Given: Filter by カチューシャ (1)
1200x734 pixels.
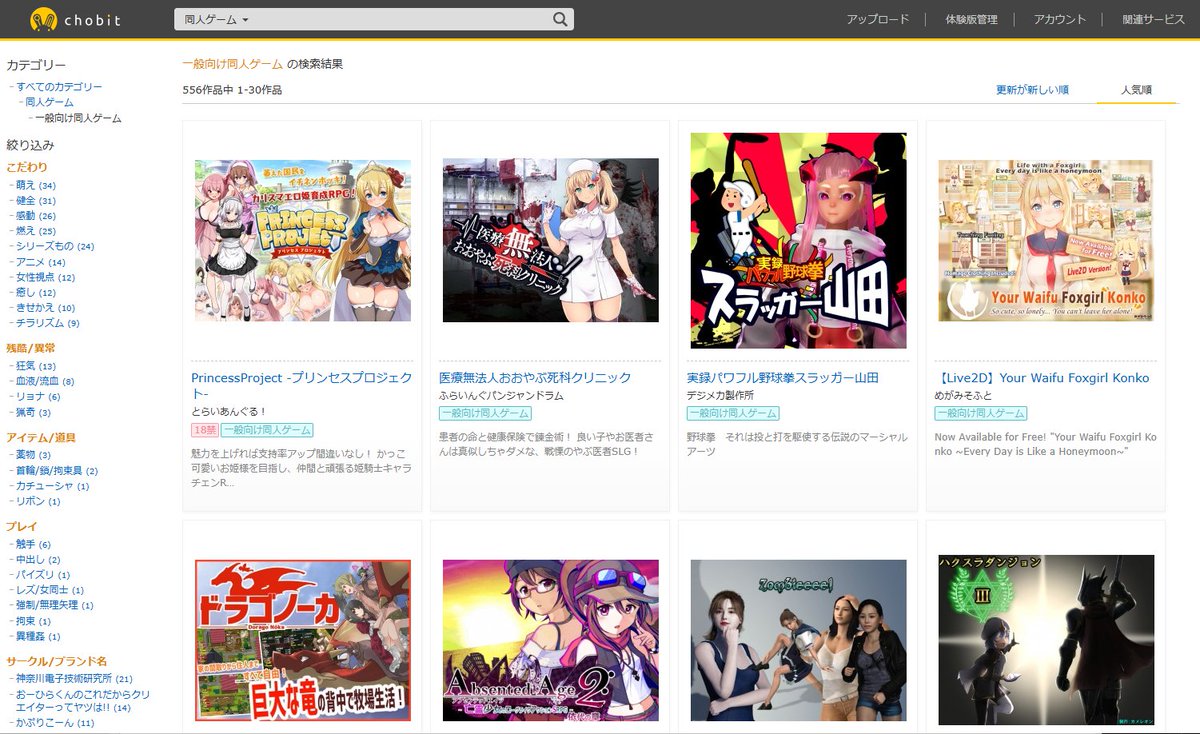Looking at the screenshot, I should (53, 486).
